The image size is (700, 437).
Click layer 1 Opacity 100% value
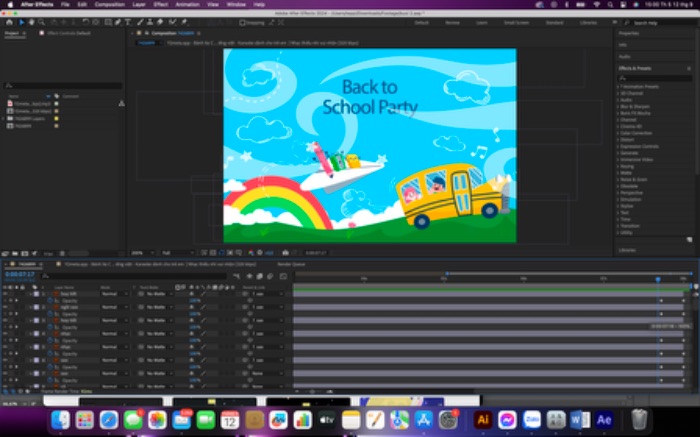[195, 300]
